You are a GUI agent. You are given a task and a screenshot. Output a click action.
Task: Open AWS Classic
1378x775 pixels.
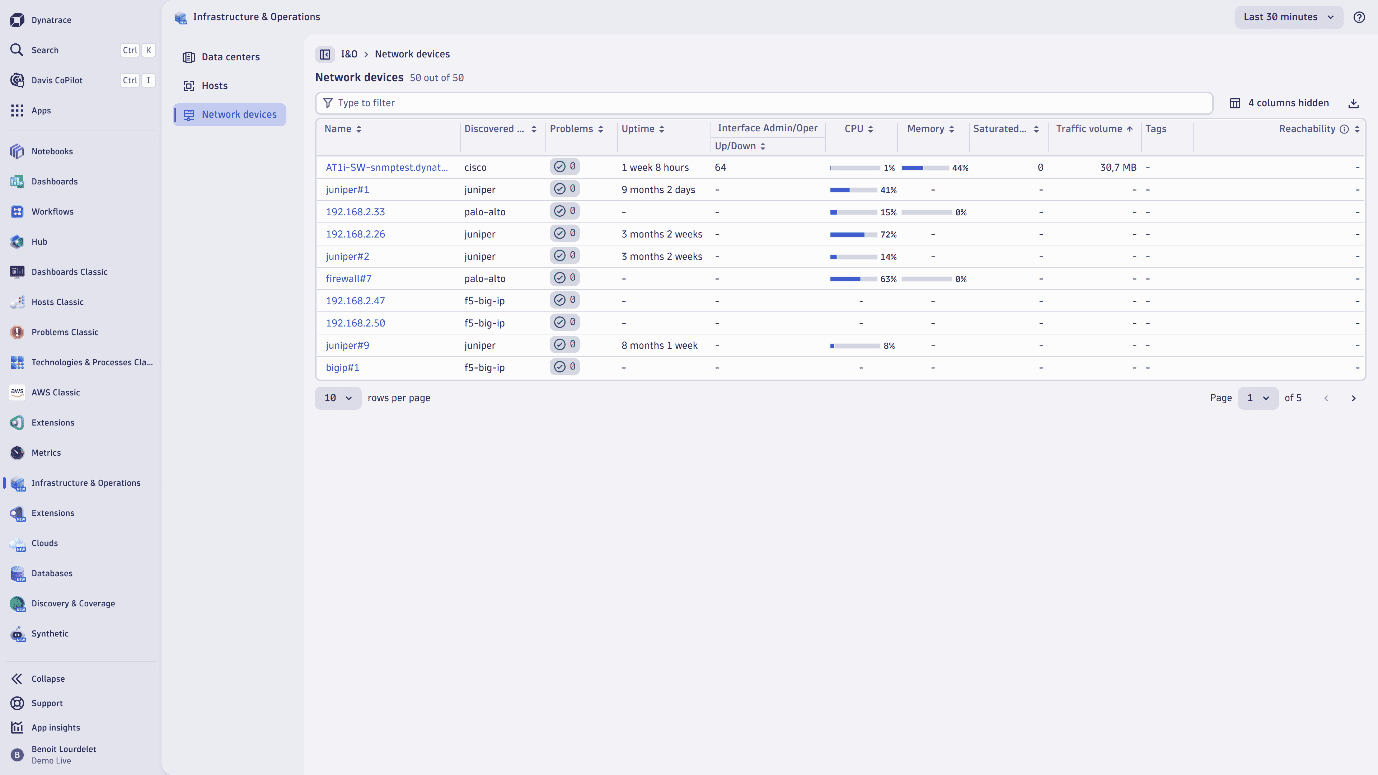(x=55, y=392)
